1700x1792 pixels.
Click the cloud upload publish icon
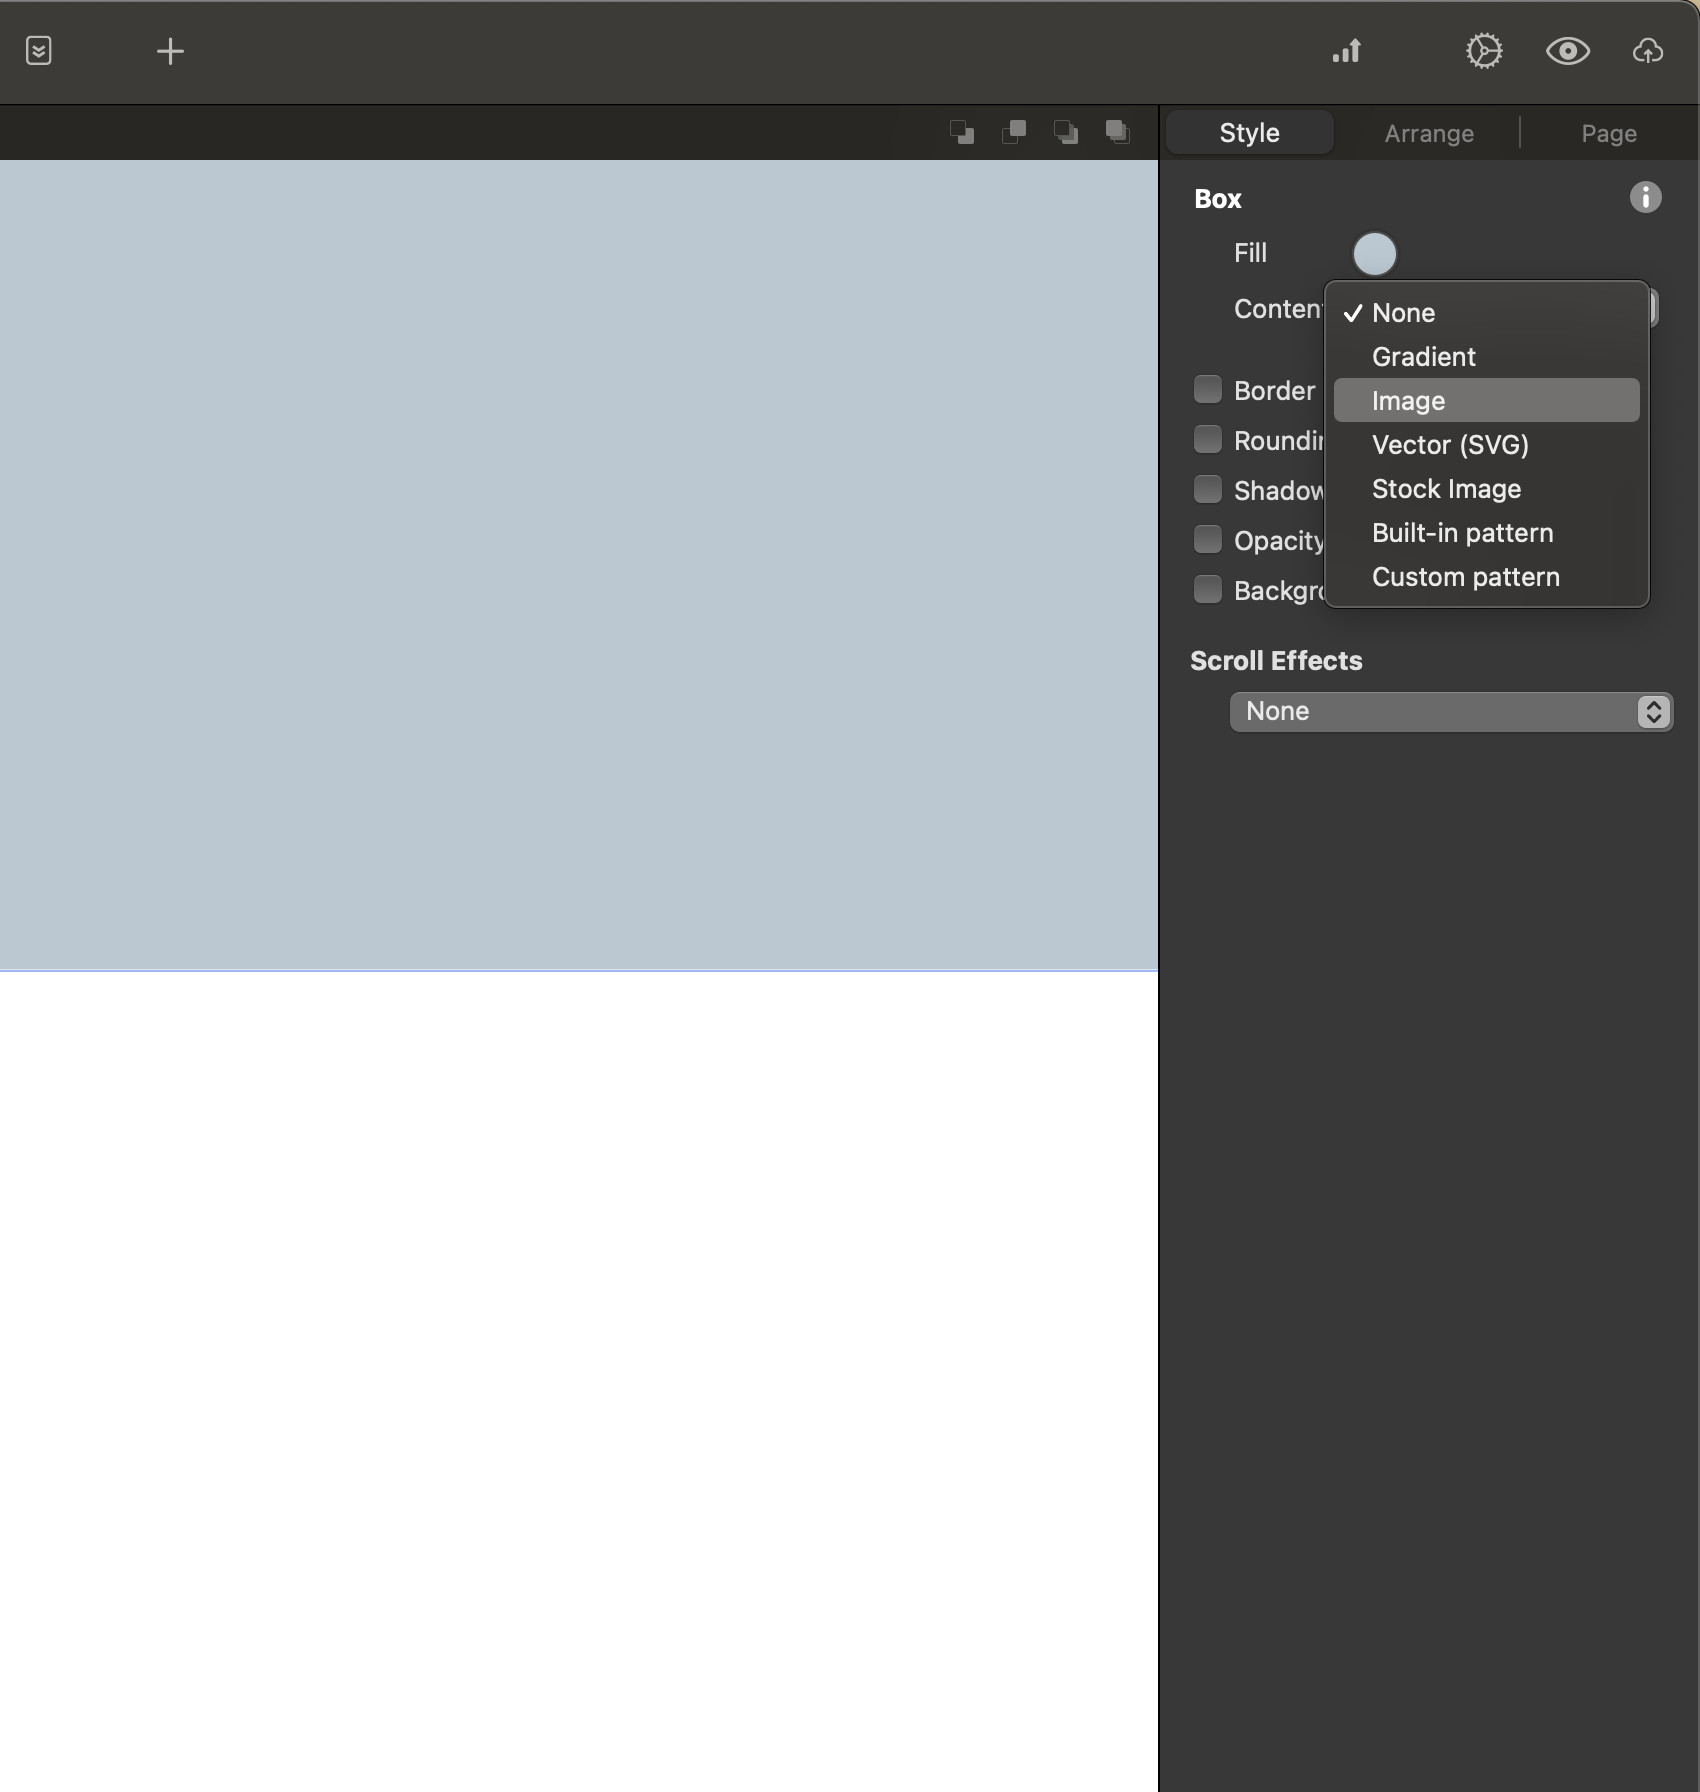point(1647,51)
